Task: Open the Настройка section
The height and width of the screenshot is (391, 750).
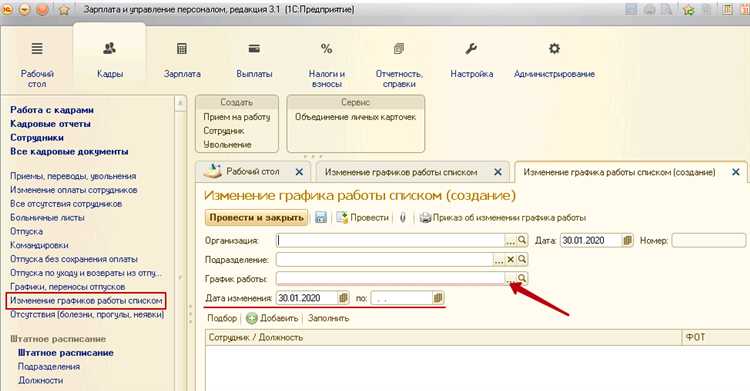Action: click(471, 60)
